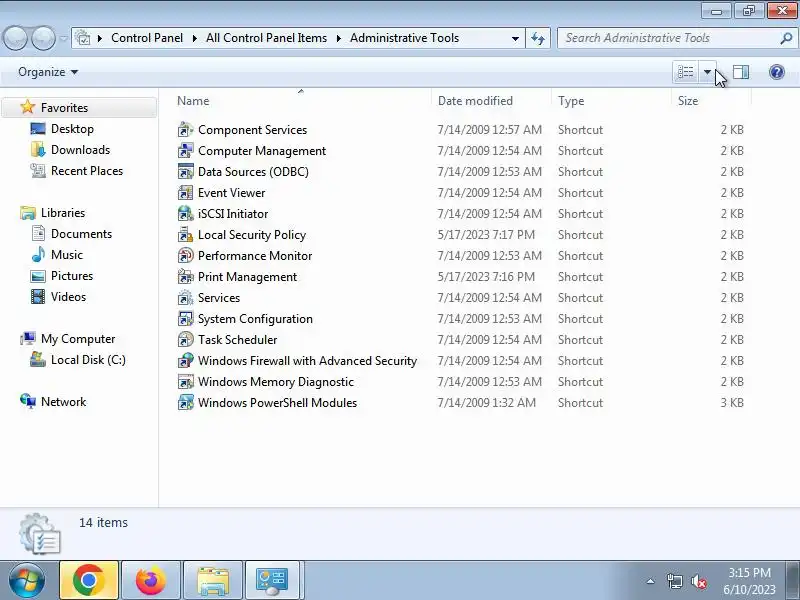Click the 5/17/2023 7:17 PM date cell
The height and width of the screenshot is (600, 800).
486,235
